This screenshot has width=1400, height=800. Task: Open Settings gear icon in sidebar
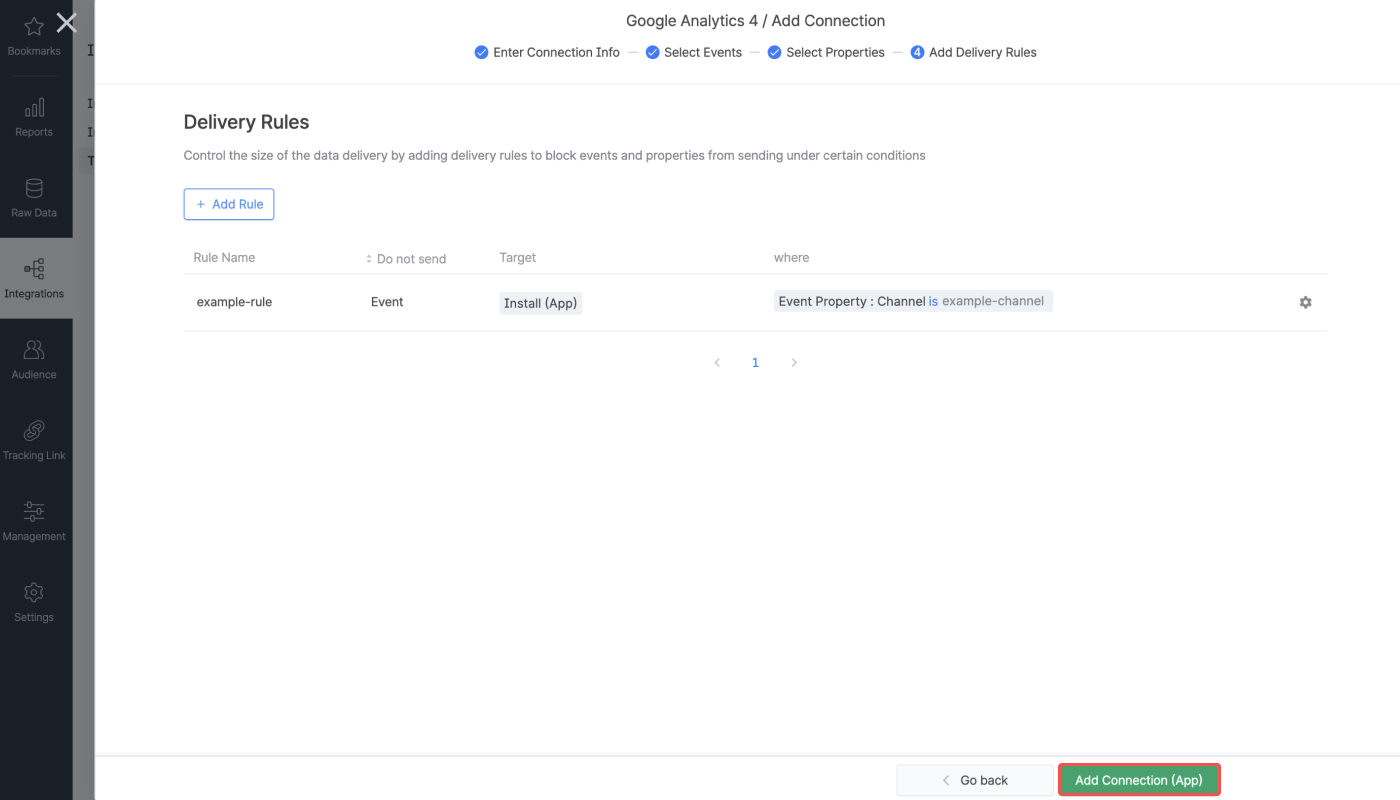click(34, 593)
